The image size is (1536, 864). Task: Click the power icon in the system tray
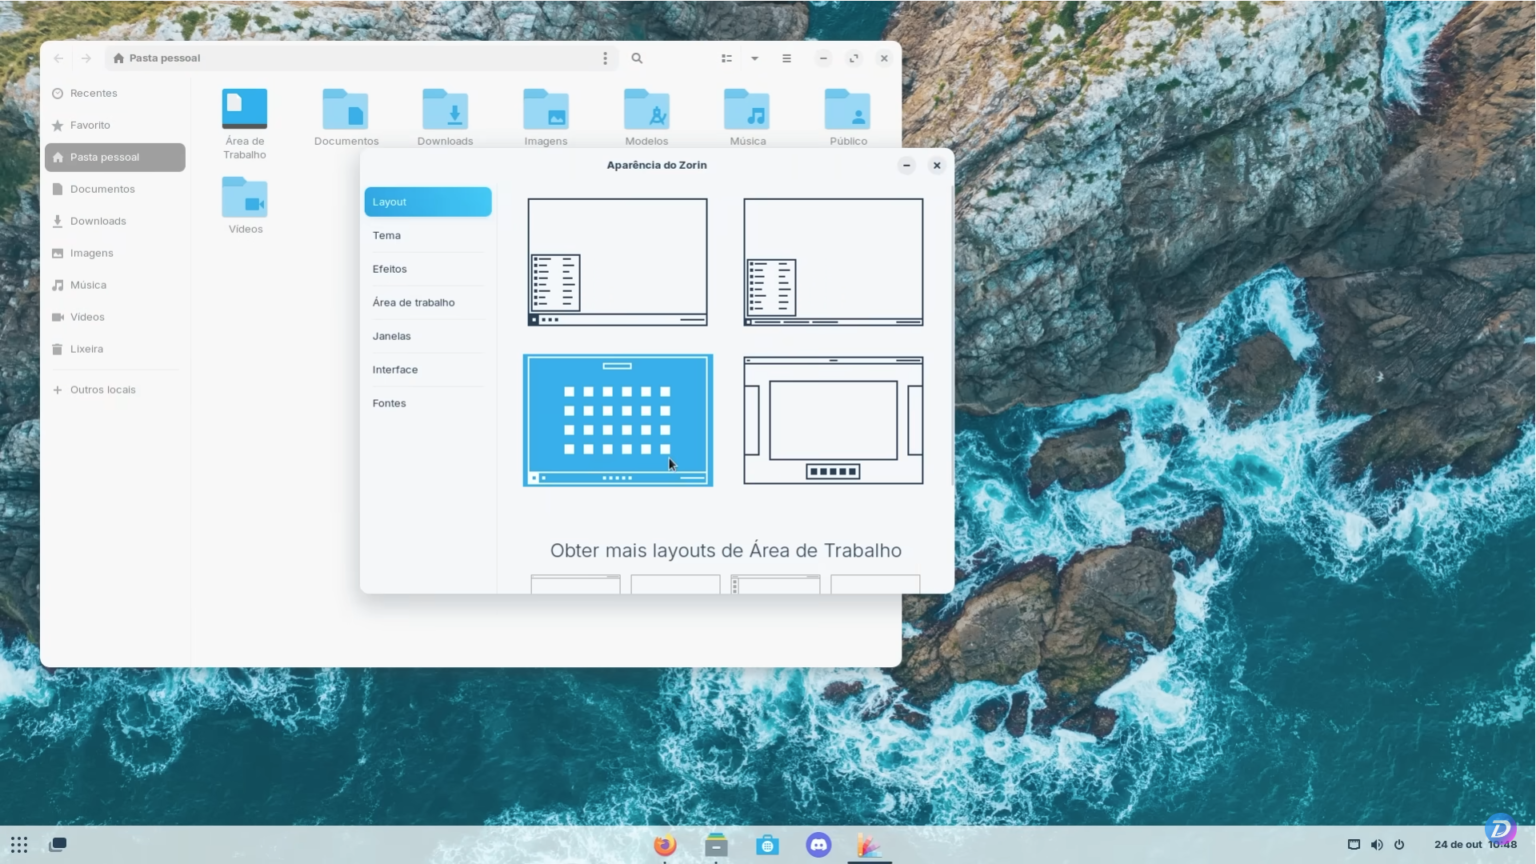pos(1399,844)
